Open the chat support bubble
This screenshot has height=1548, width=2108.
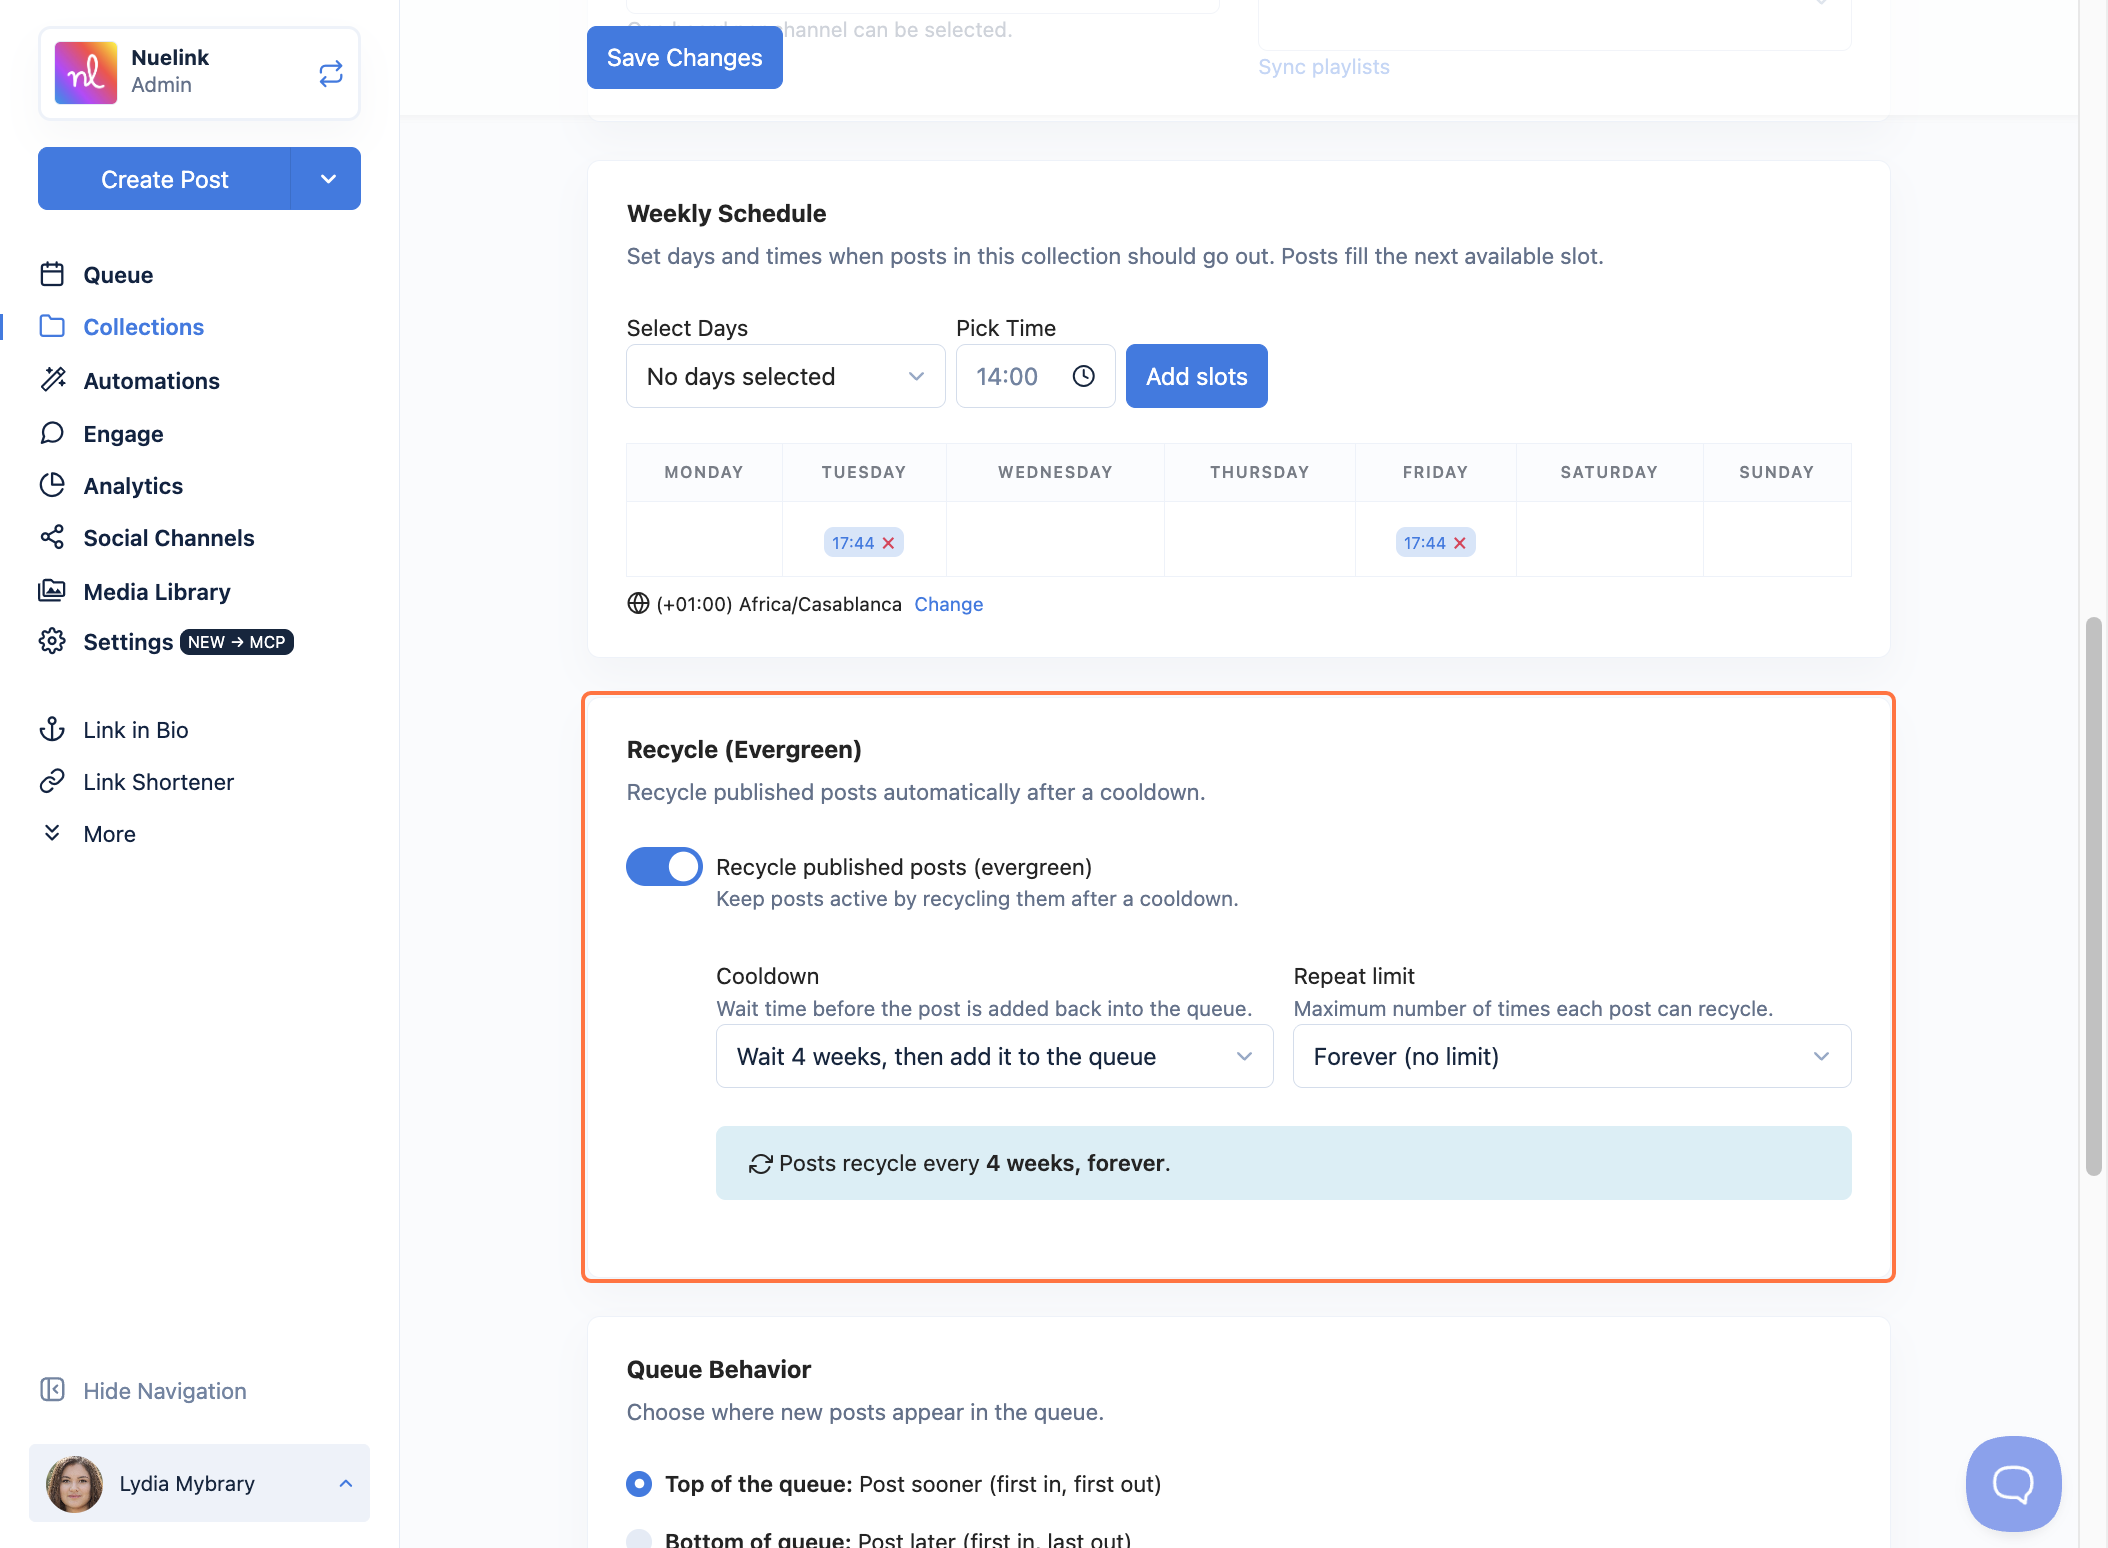click(x=2013, y=1484)
